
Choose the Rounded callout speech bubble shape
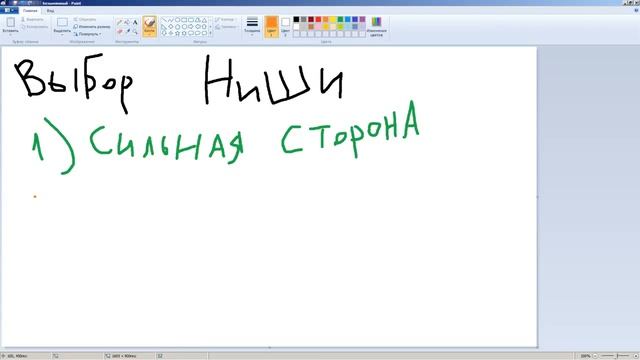(x=191, y=33)
